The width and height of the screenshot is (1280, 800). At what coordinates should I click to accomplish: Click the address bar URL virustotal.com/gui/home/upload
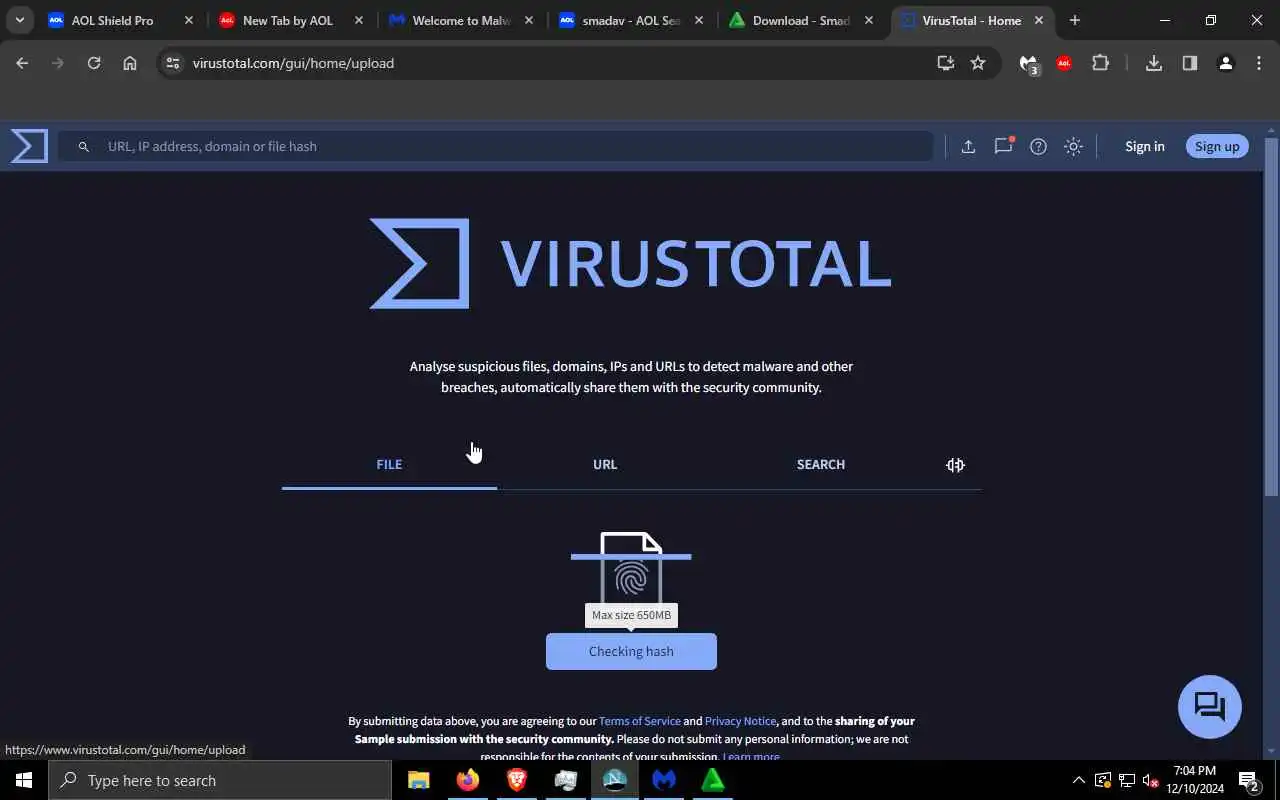point(293,63)
